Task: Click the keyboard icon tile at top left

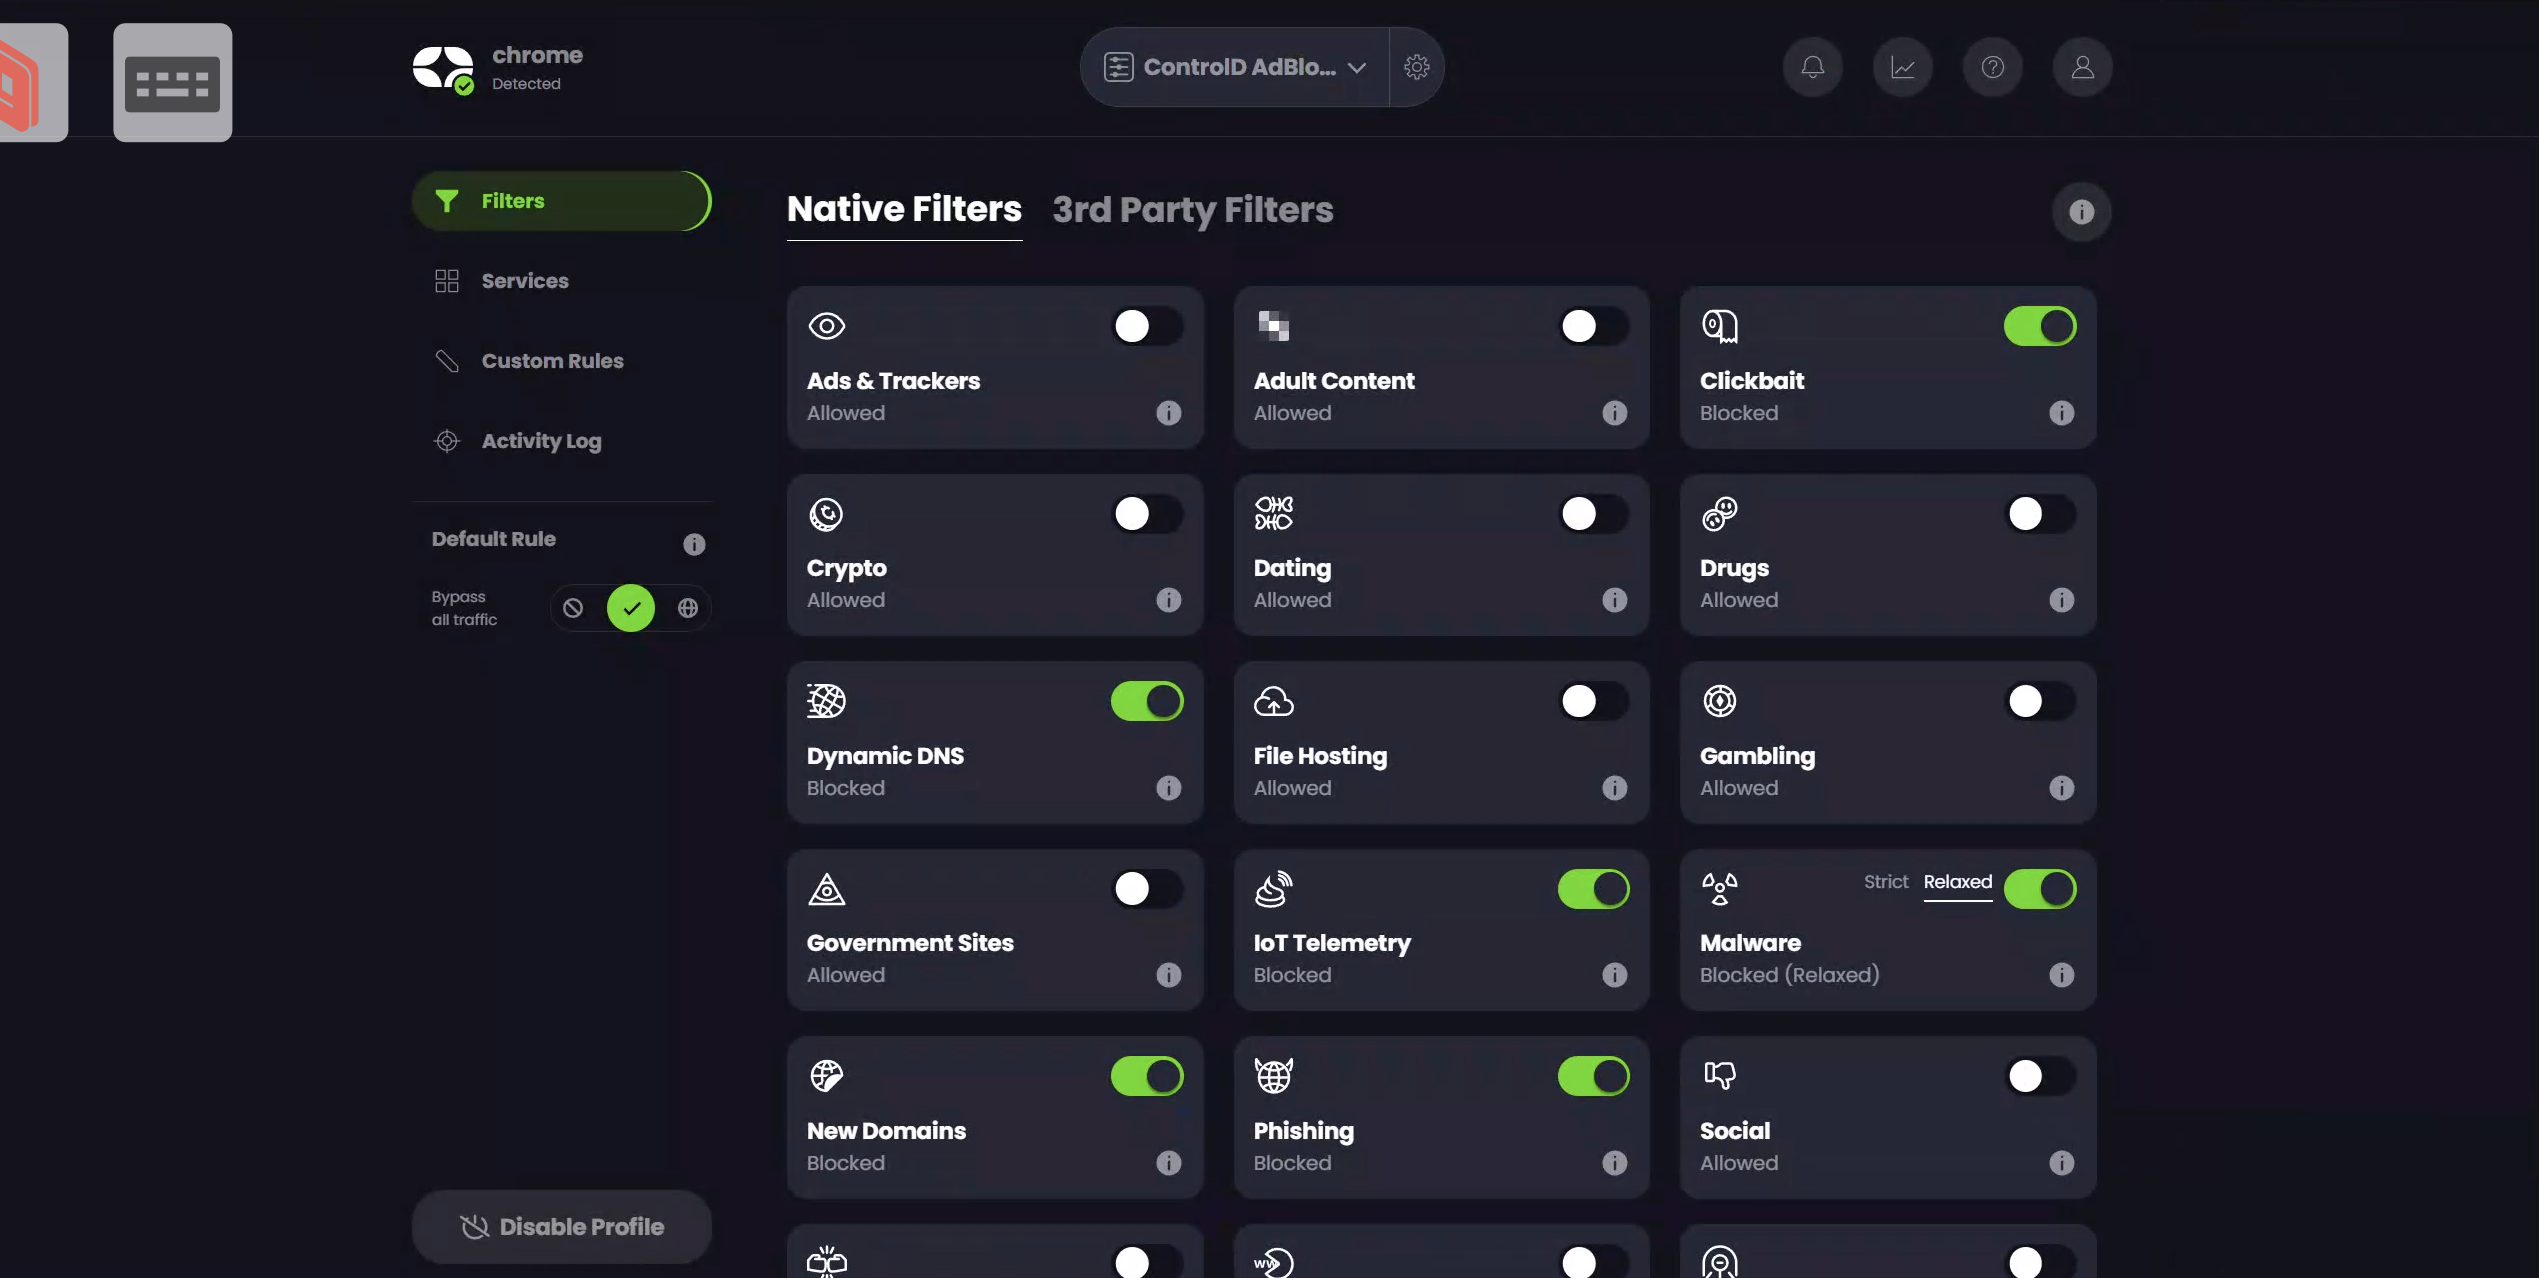Action: click(172, 82)
